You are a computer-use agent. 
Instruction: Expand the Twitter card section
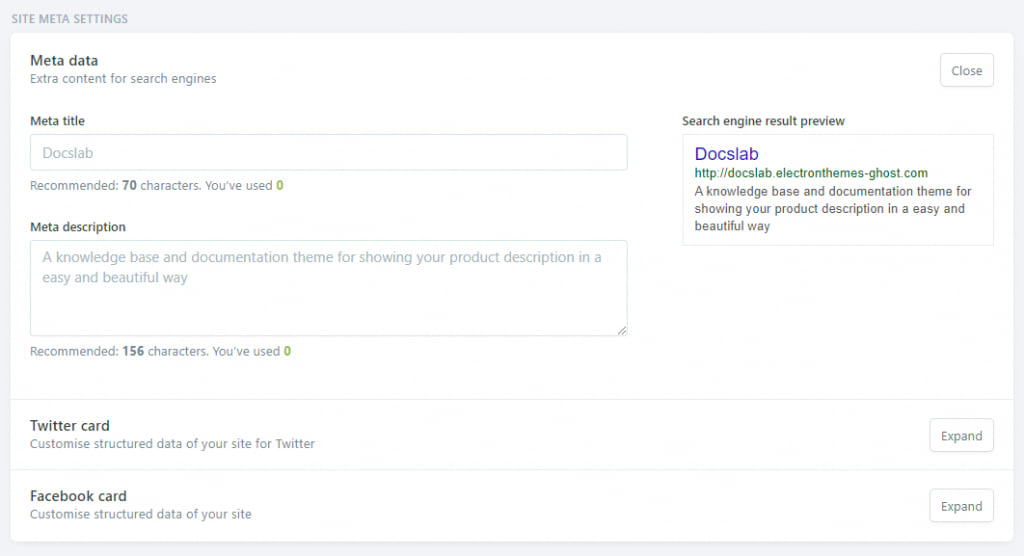[x=961, y=436]
